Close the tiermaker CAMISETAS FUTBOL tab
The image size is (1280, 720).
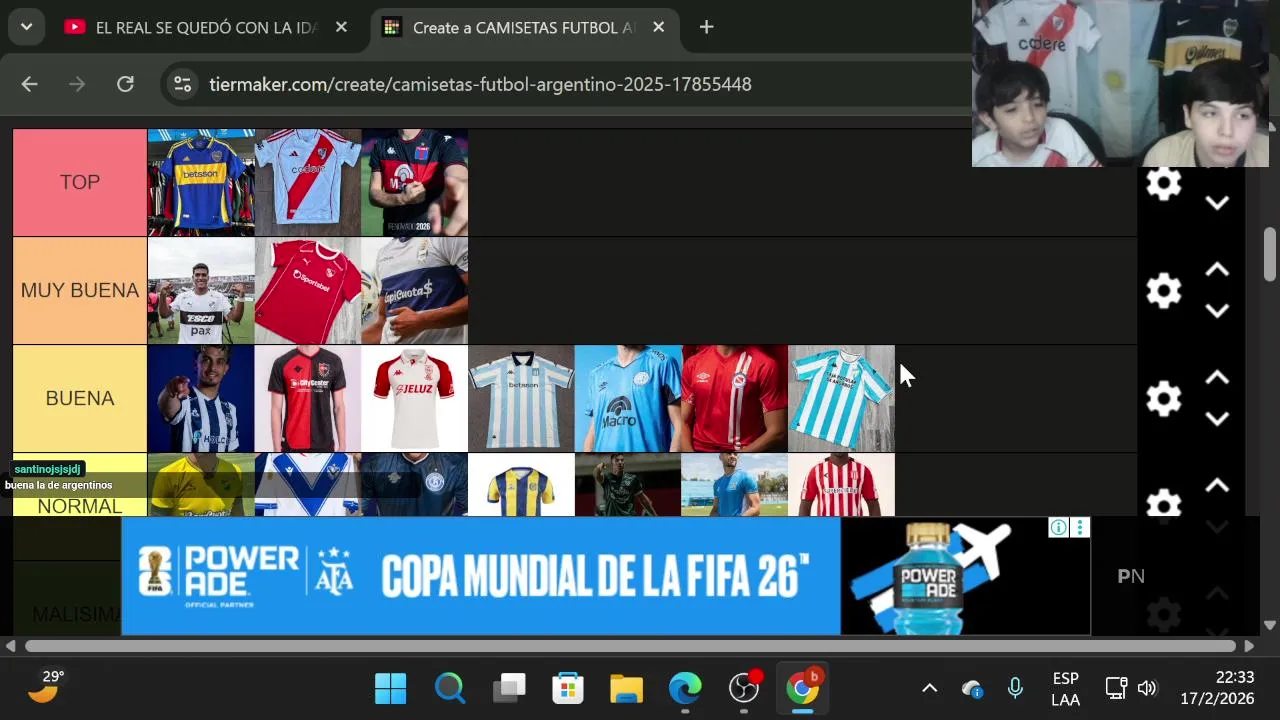click(658, 27)
